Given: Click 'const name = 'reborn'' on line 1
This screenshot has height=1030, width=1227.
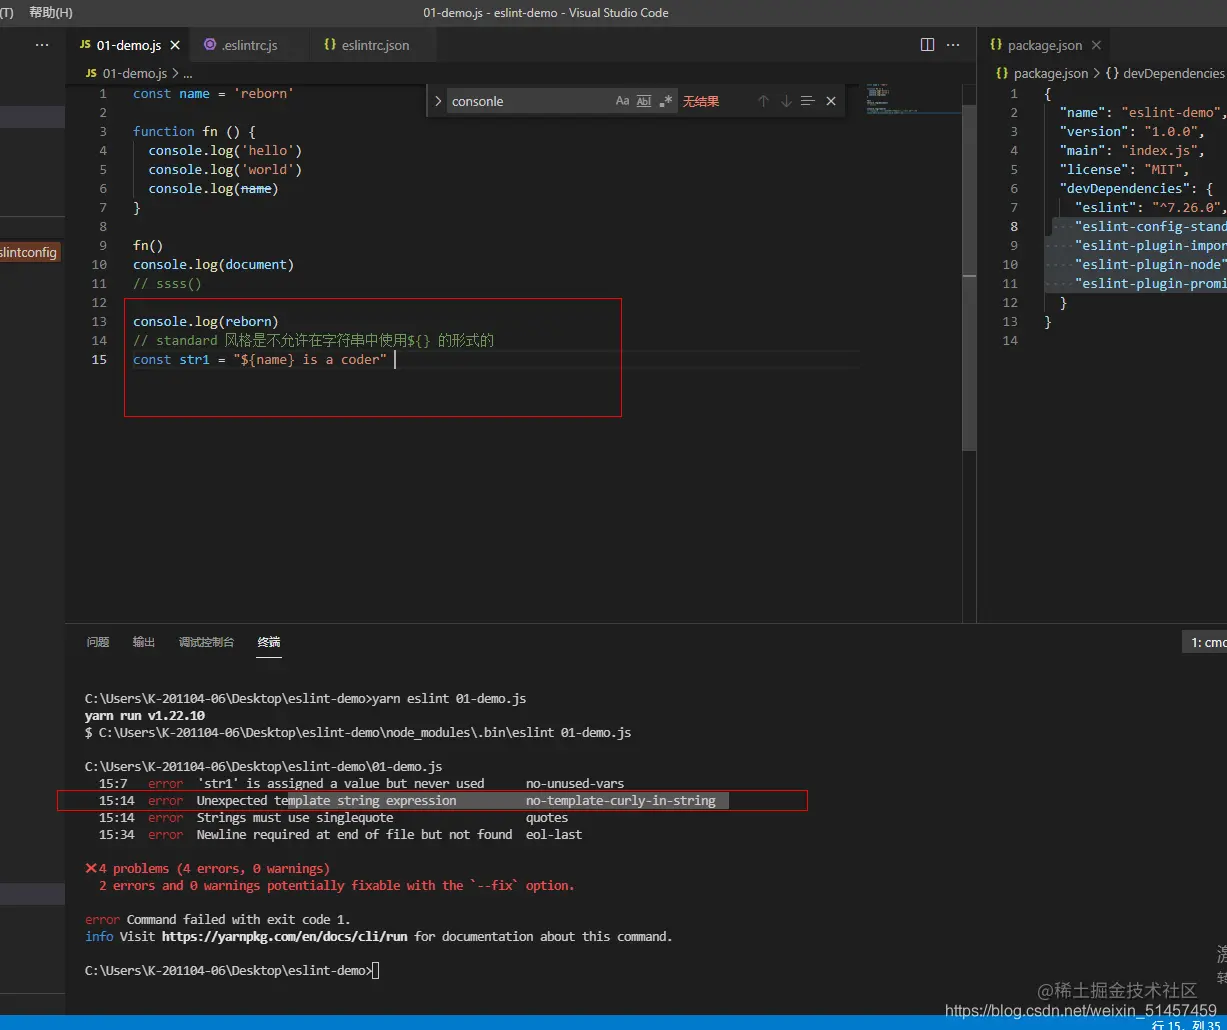Looking at the screenshot, I should [x=213, y=93].
